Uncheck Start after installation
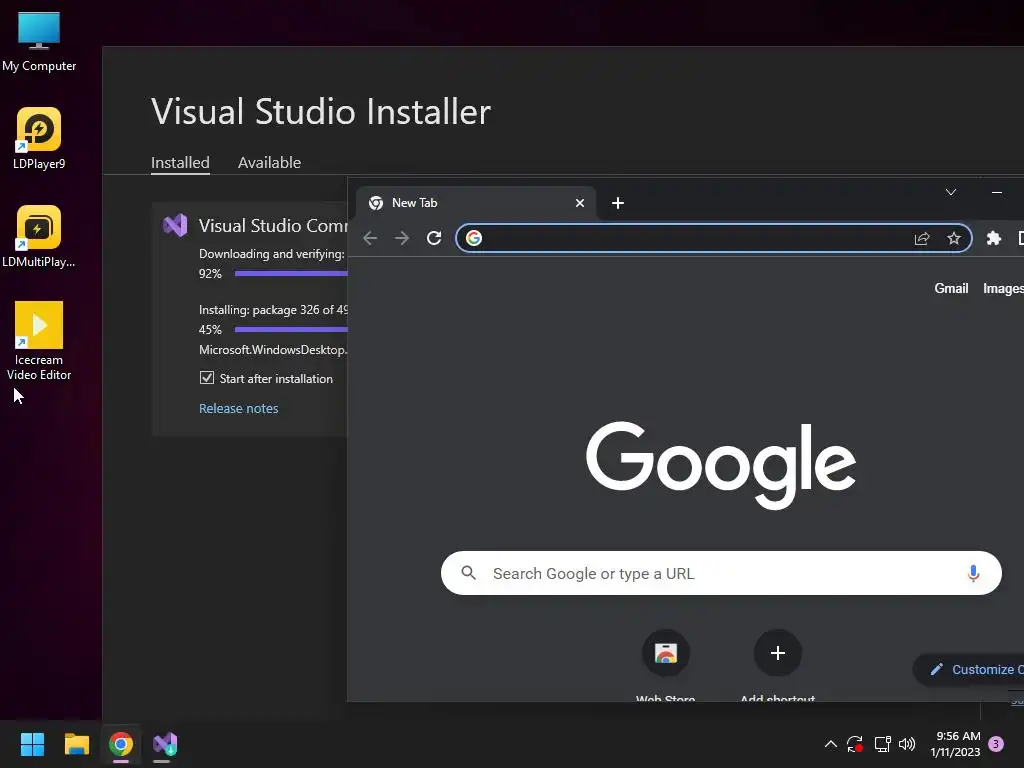 click(206, 378)
